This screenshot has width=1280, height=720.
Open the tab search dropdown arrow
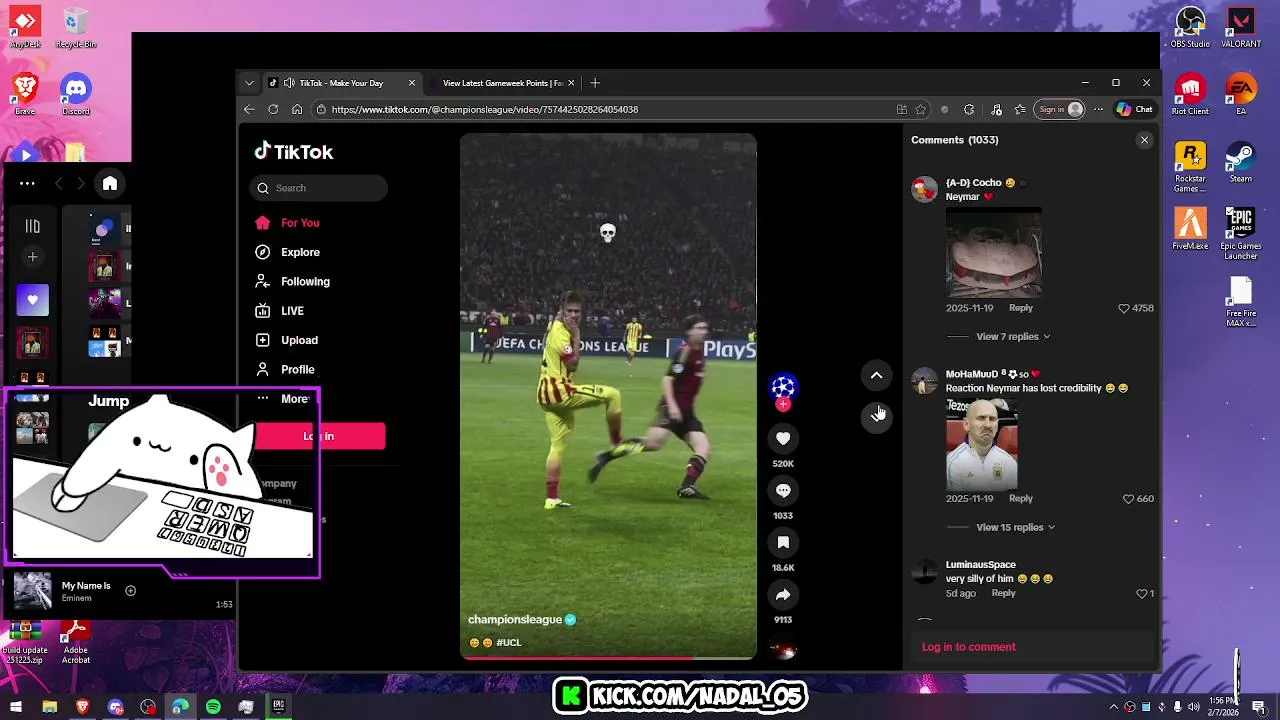[x=247, y=83]
